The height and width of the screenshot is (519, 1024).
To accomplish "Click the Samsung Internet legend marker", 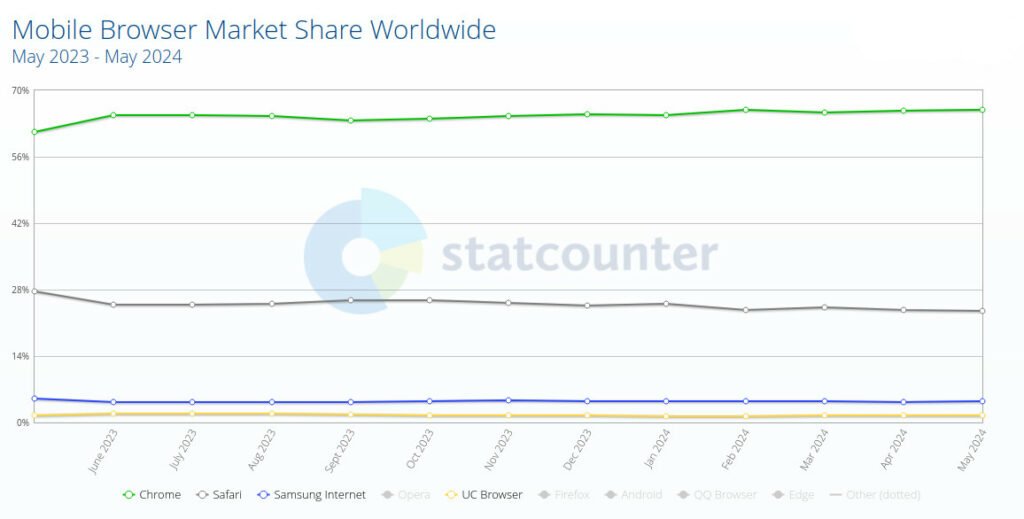I will [x=263, y=495].
